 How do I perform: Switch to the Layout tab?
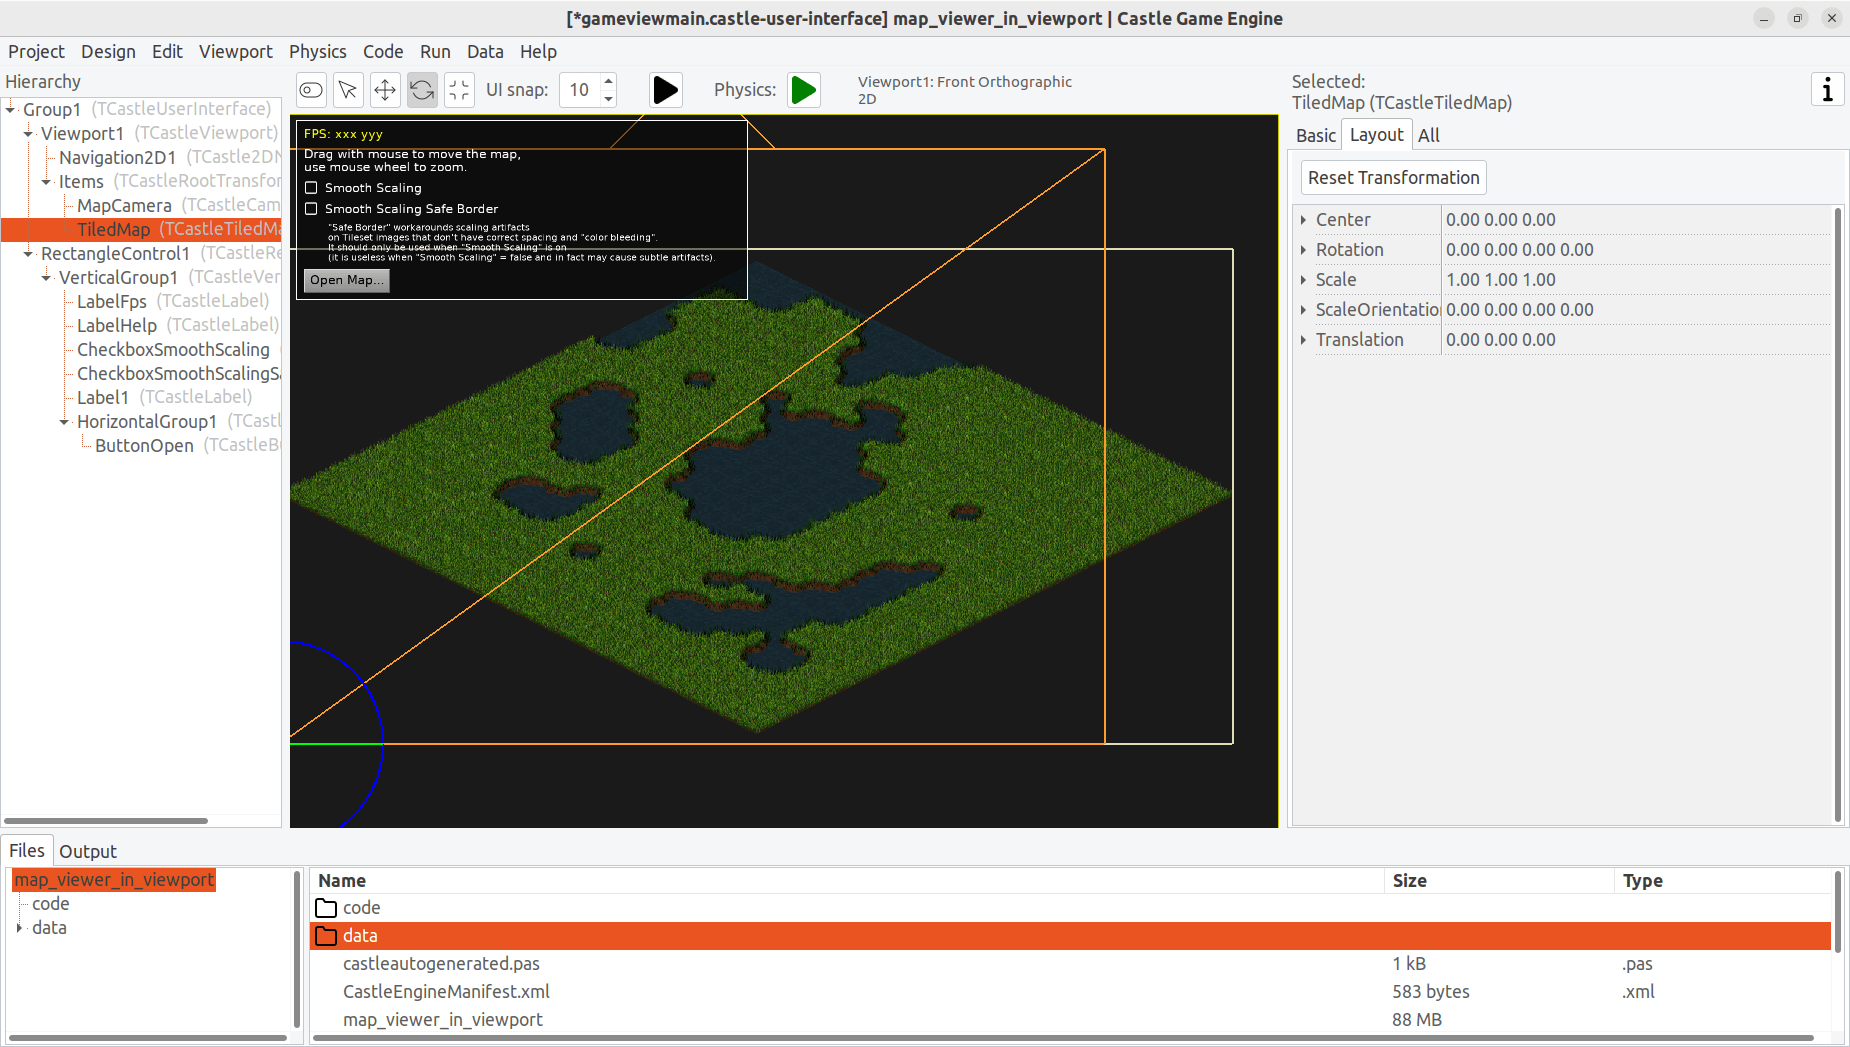coord(1376,135)
